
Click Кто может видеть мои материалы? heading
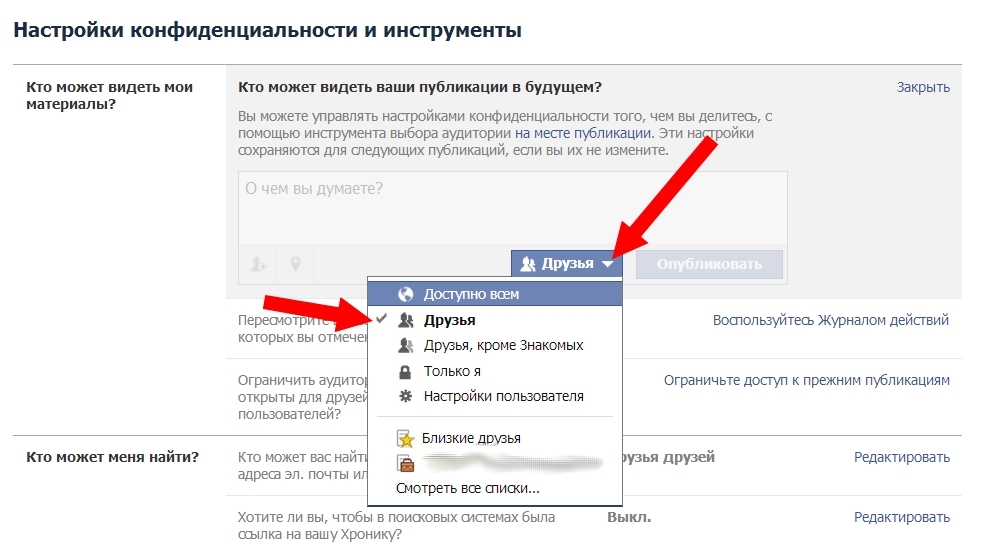(x=109, y=95)
